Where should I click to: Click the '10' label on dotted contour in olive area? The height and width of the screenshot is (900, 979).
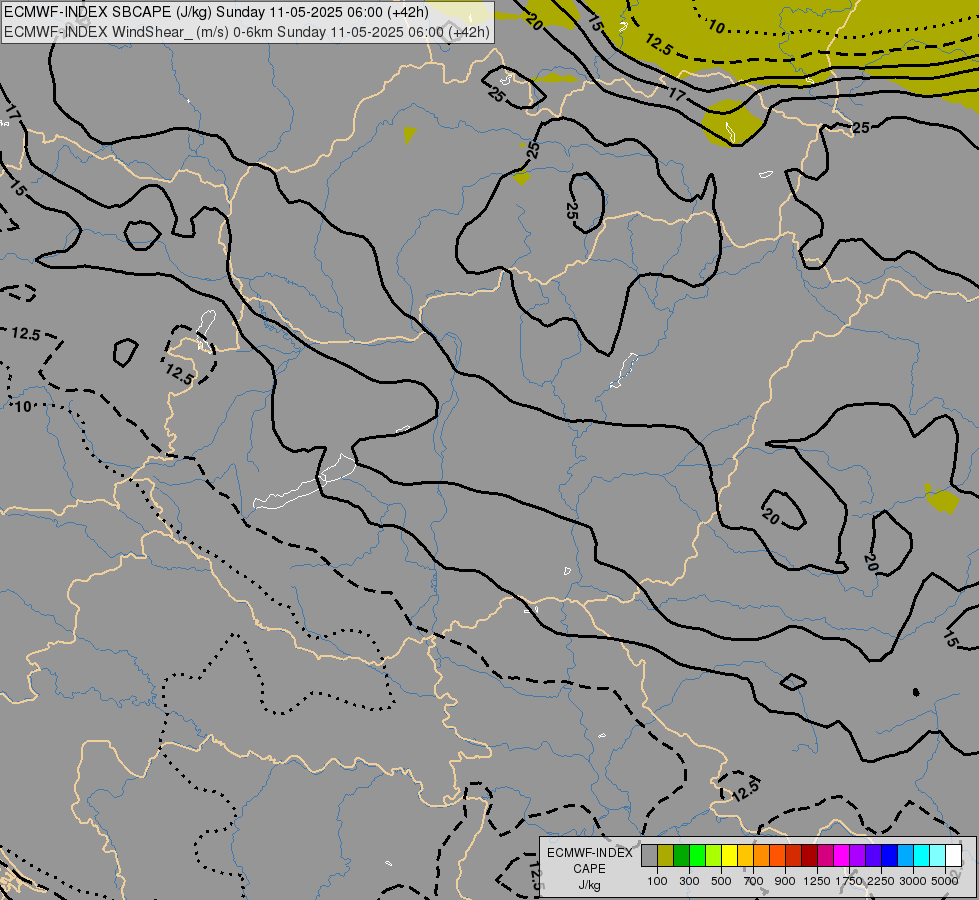(x=717, y=27)
